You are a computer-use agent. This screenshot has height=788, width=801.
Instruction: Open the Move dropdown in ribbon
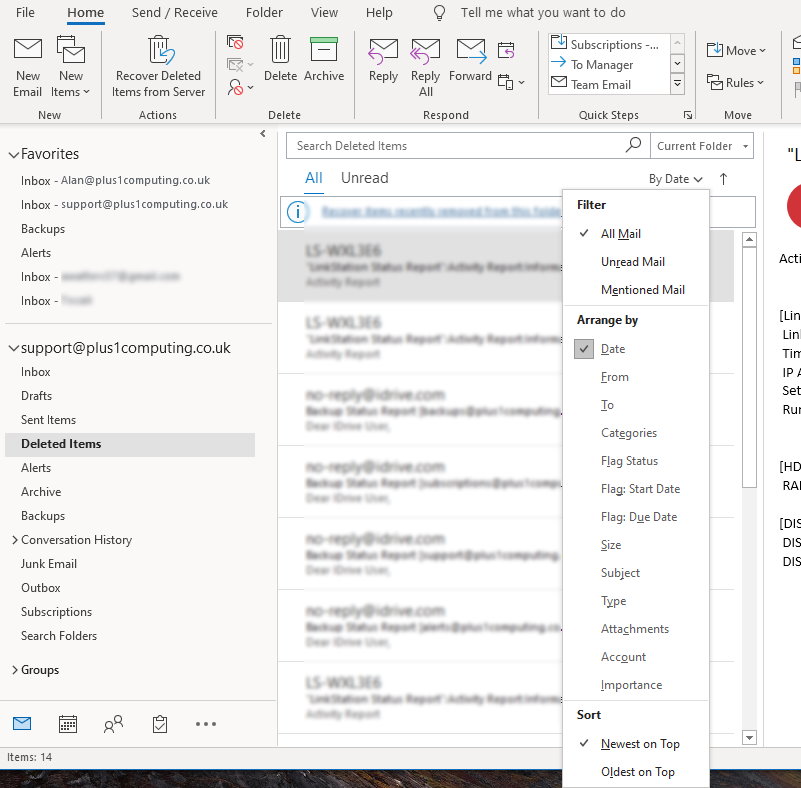[x=736, y=51]
